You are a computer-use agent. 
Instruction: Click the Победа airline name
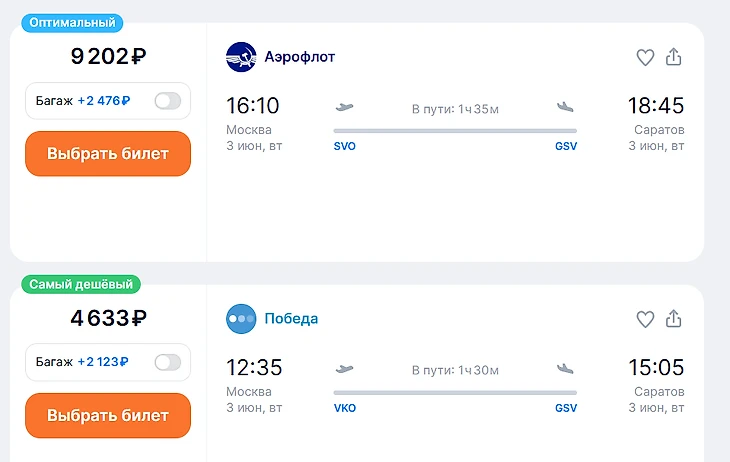(292, 319)
